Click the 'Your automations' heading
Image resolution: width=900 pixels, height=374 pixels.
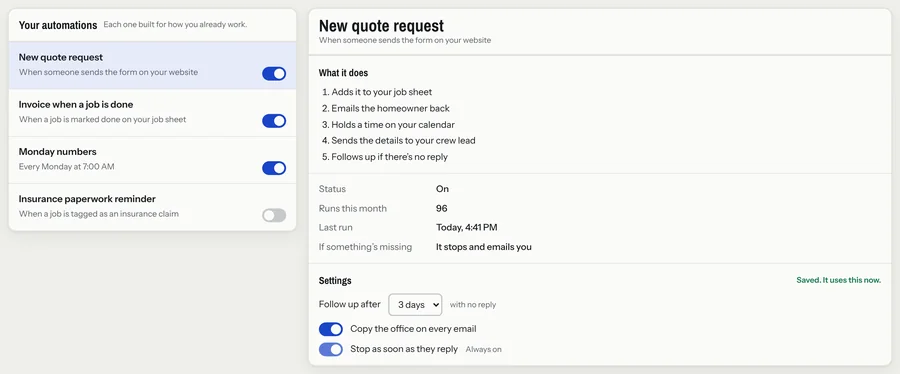(x=58, y=25)
